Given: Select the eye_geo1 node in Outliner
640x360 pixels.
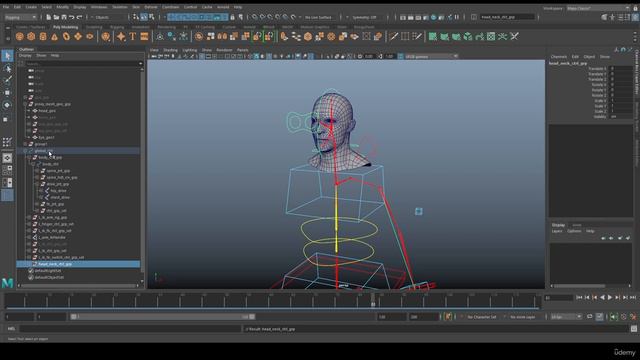Looking at the screenshot, I should coord(46,138).
